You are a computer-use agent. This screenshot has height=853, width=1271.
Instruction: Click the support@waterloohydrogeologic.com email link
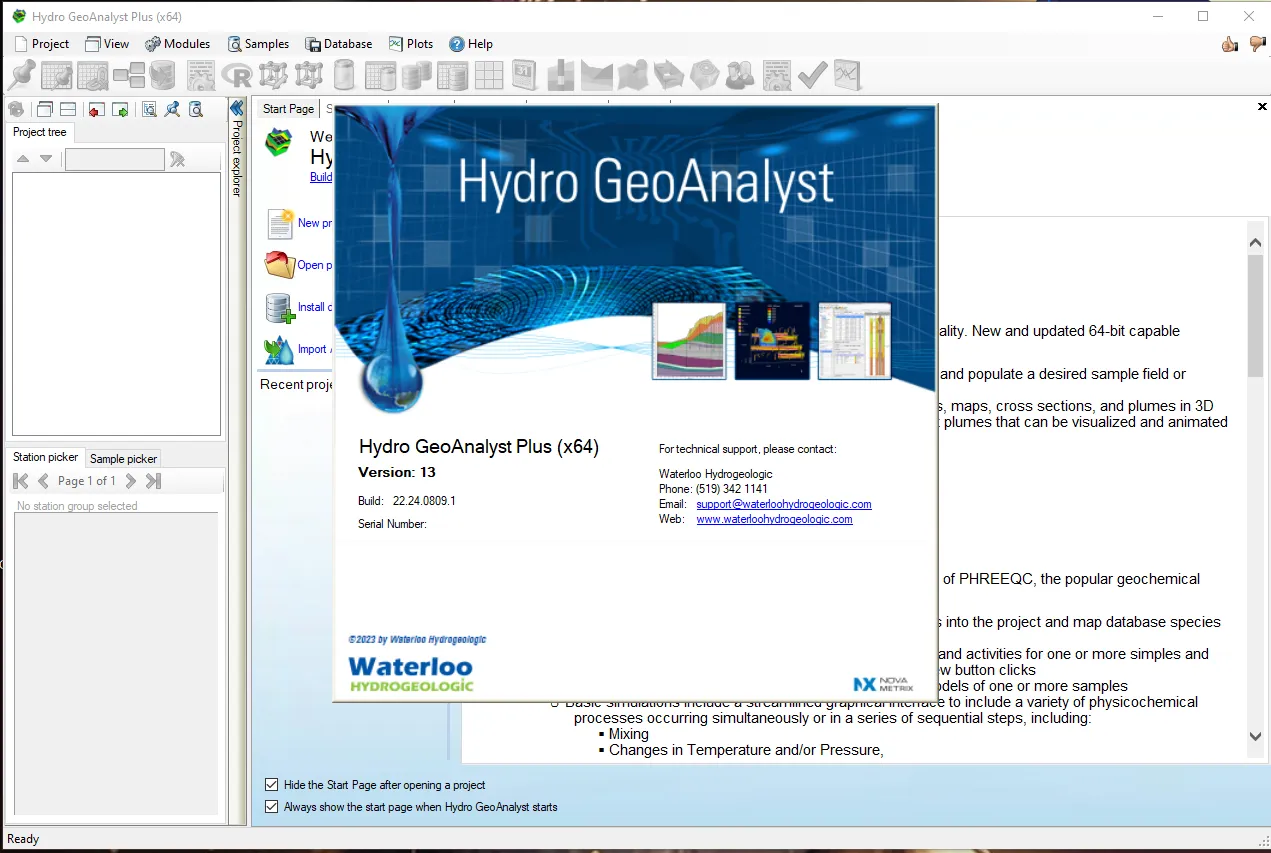click(784, 504)
